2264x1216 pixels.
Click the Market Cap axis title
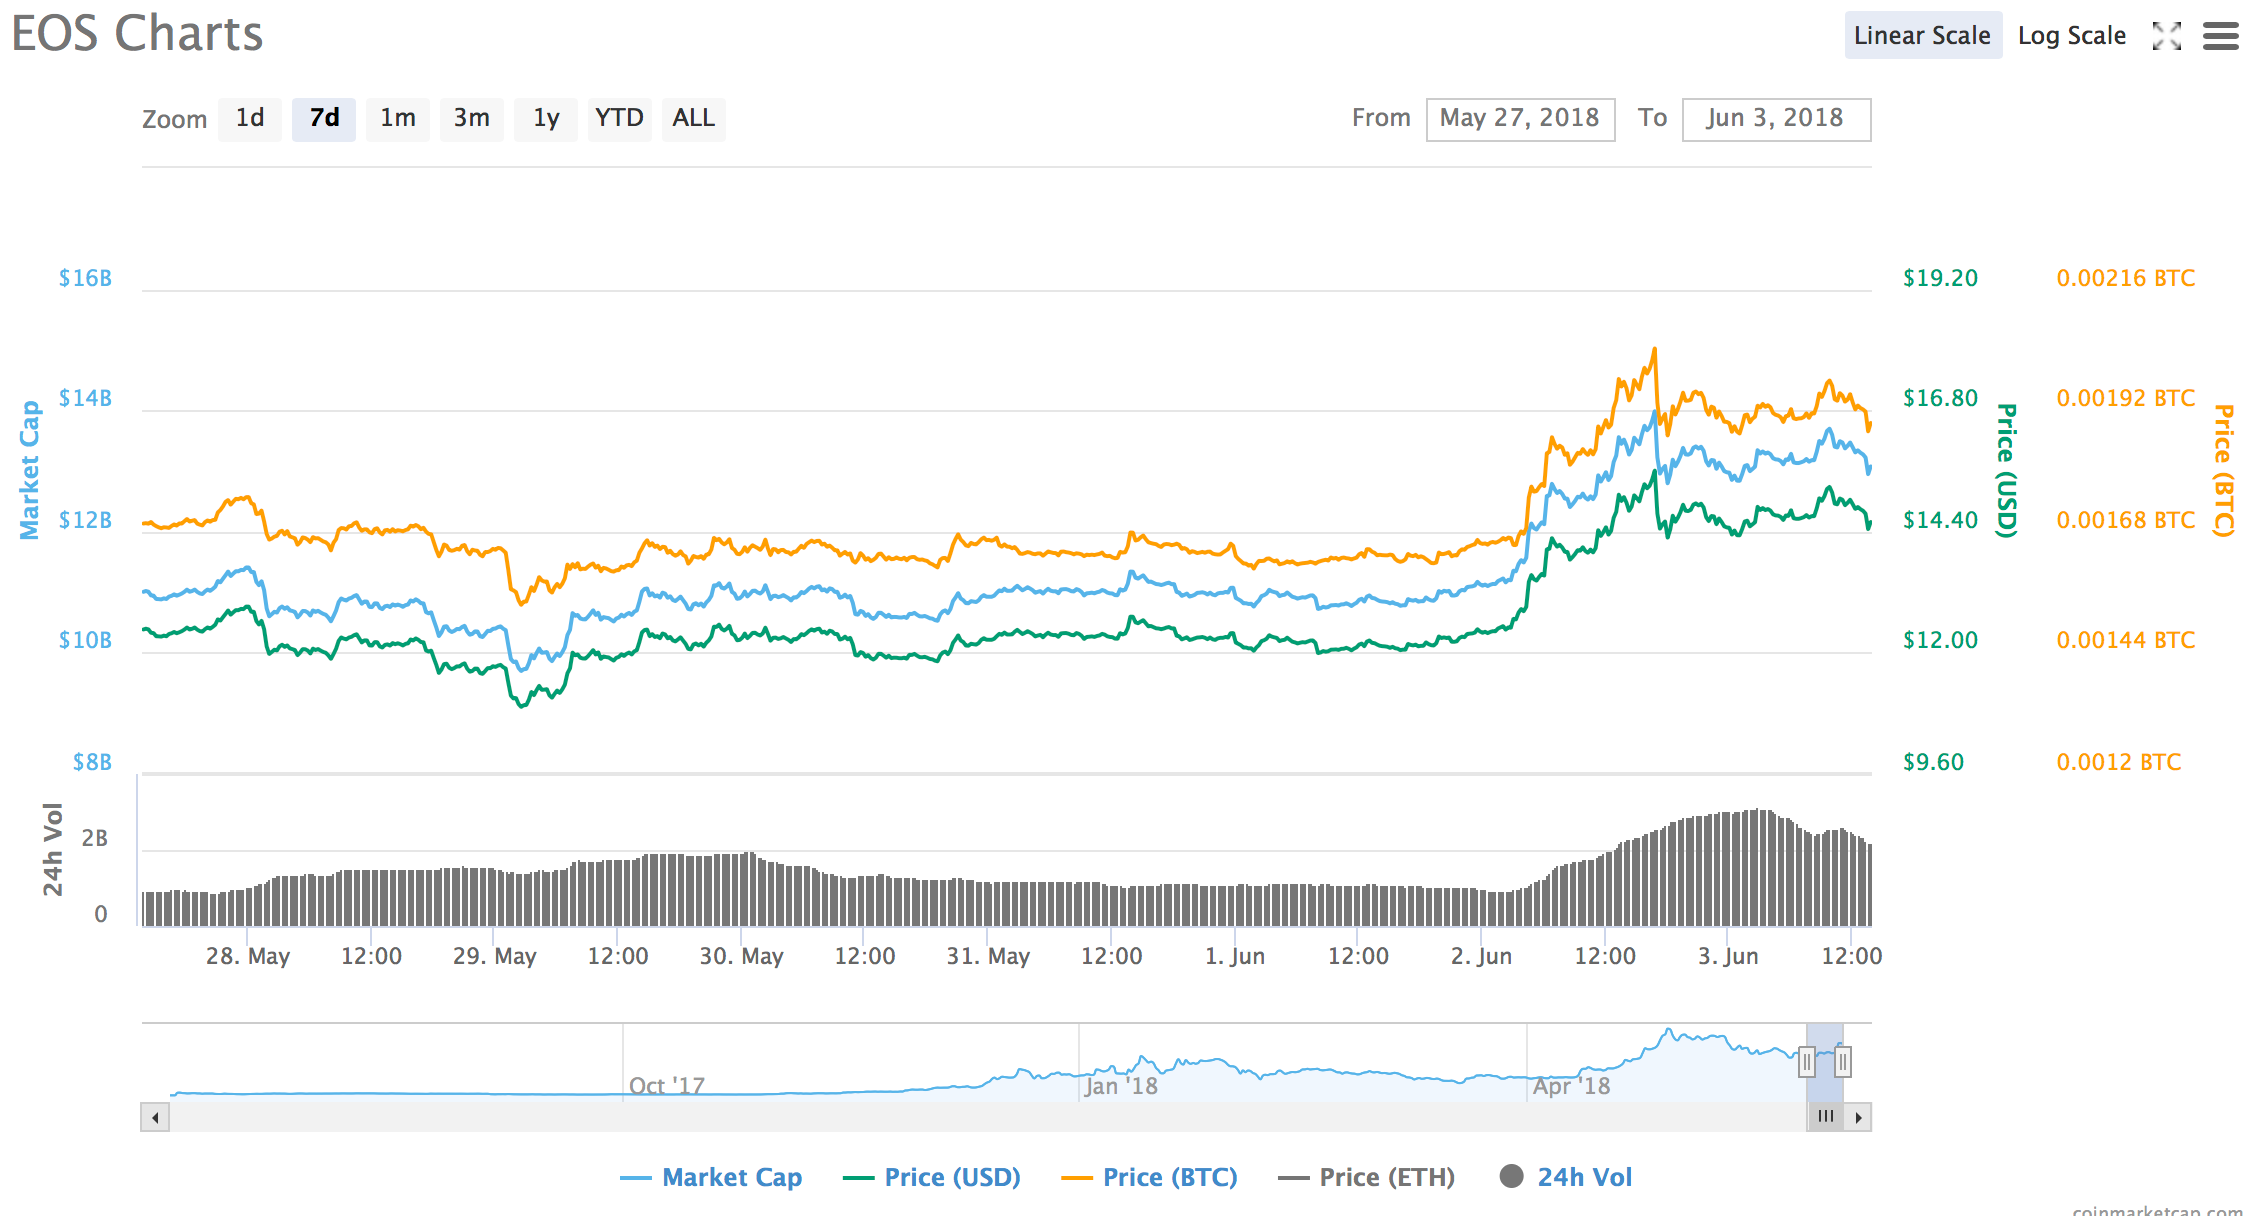pos(30,470)
